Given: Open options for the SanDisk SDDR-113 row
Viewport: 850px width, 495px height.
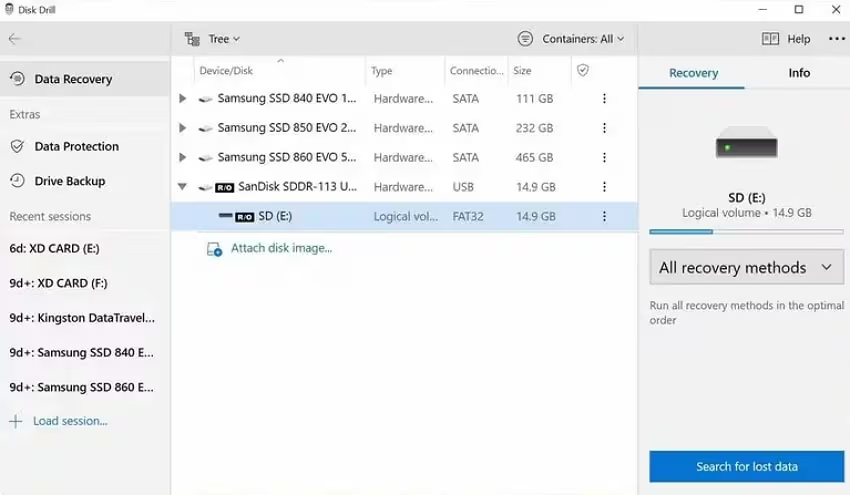Looking at the screenshot, I should (604, 187).
